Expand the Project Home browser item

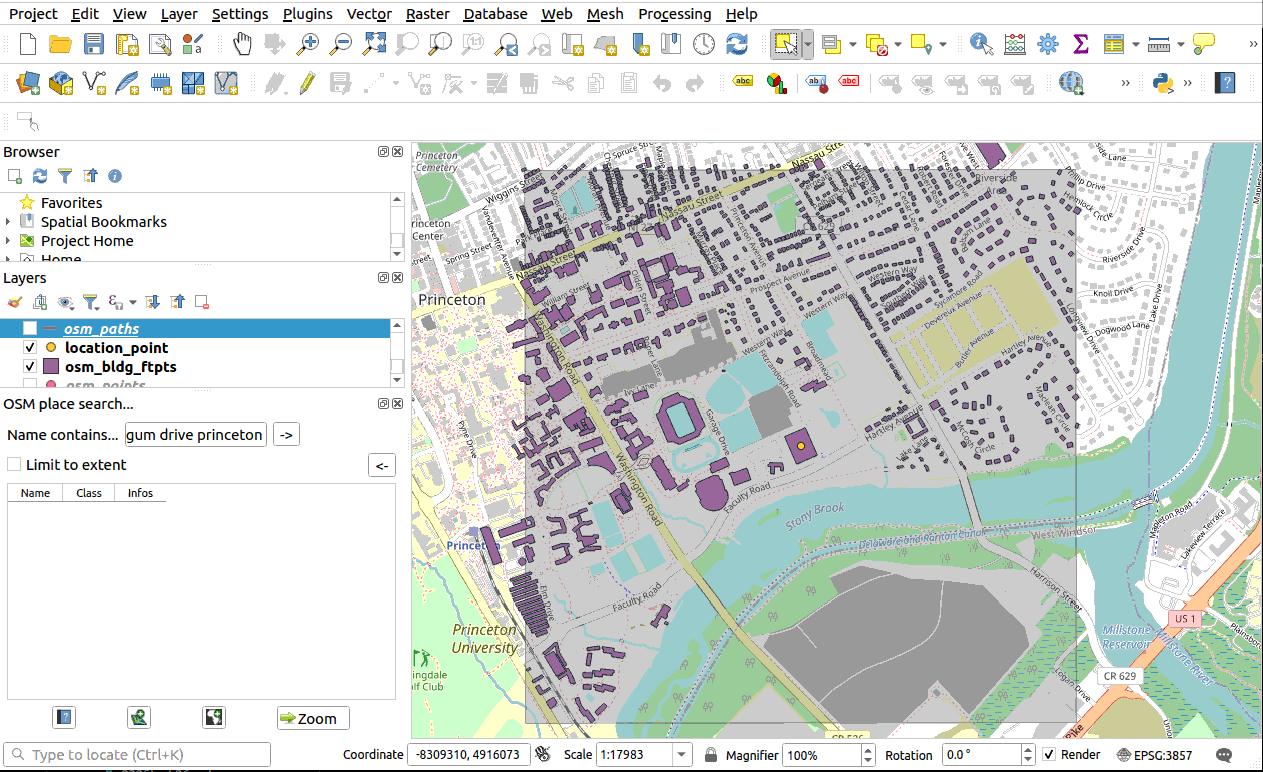[9, 241]
